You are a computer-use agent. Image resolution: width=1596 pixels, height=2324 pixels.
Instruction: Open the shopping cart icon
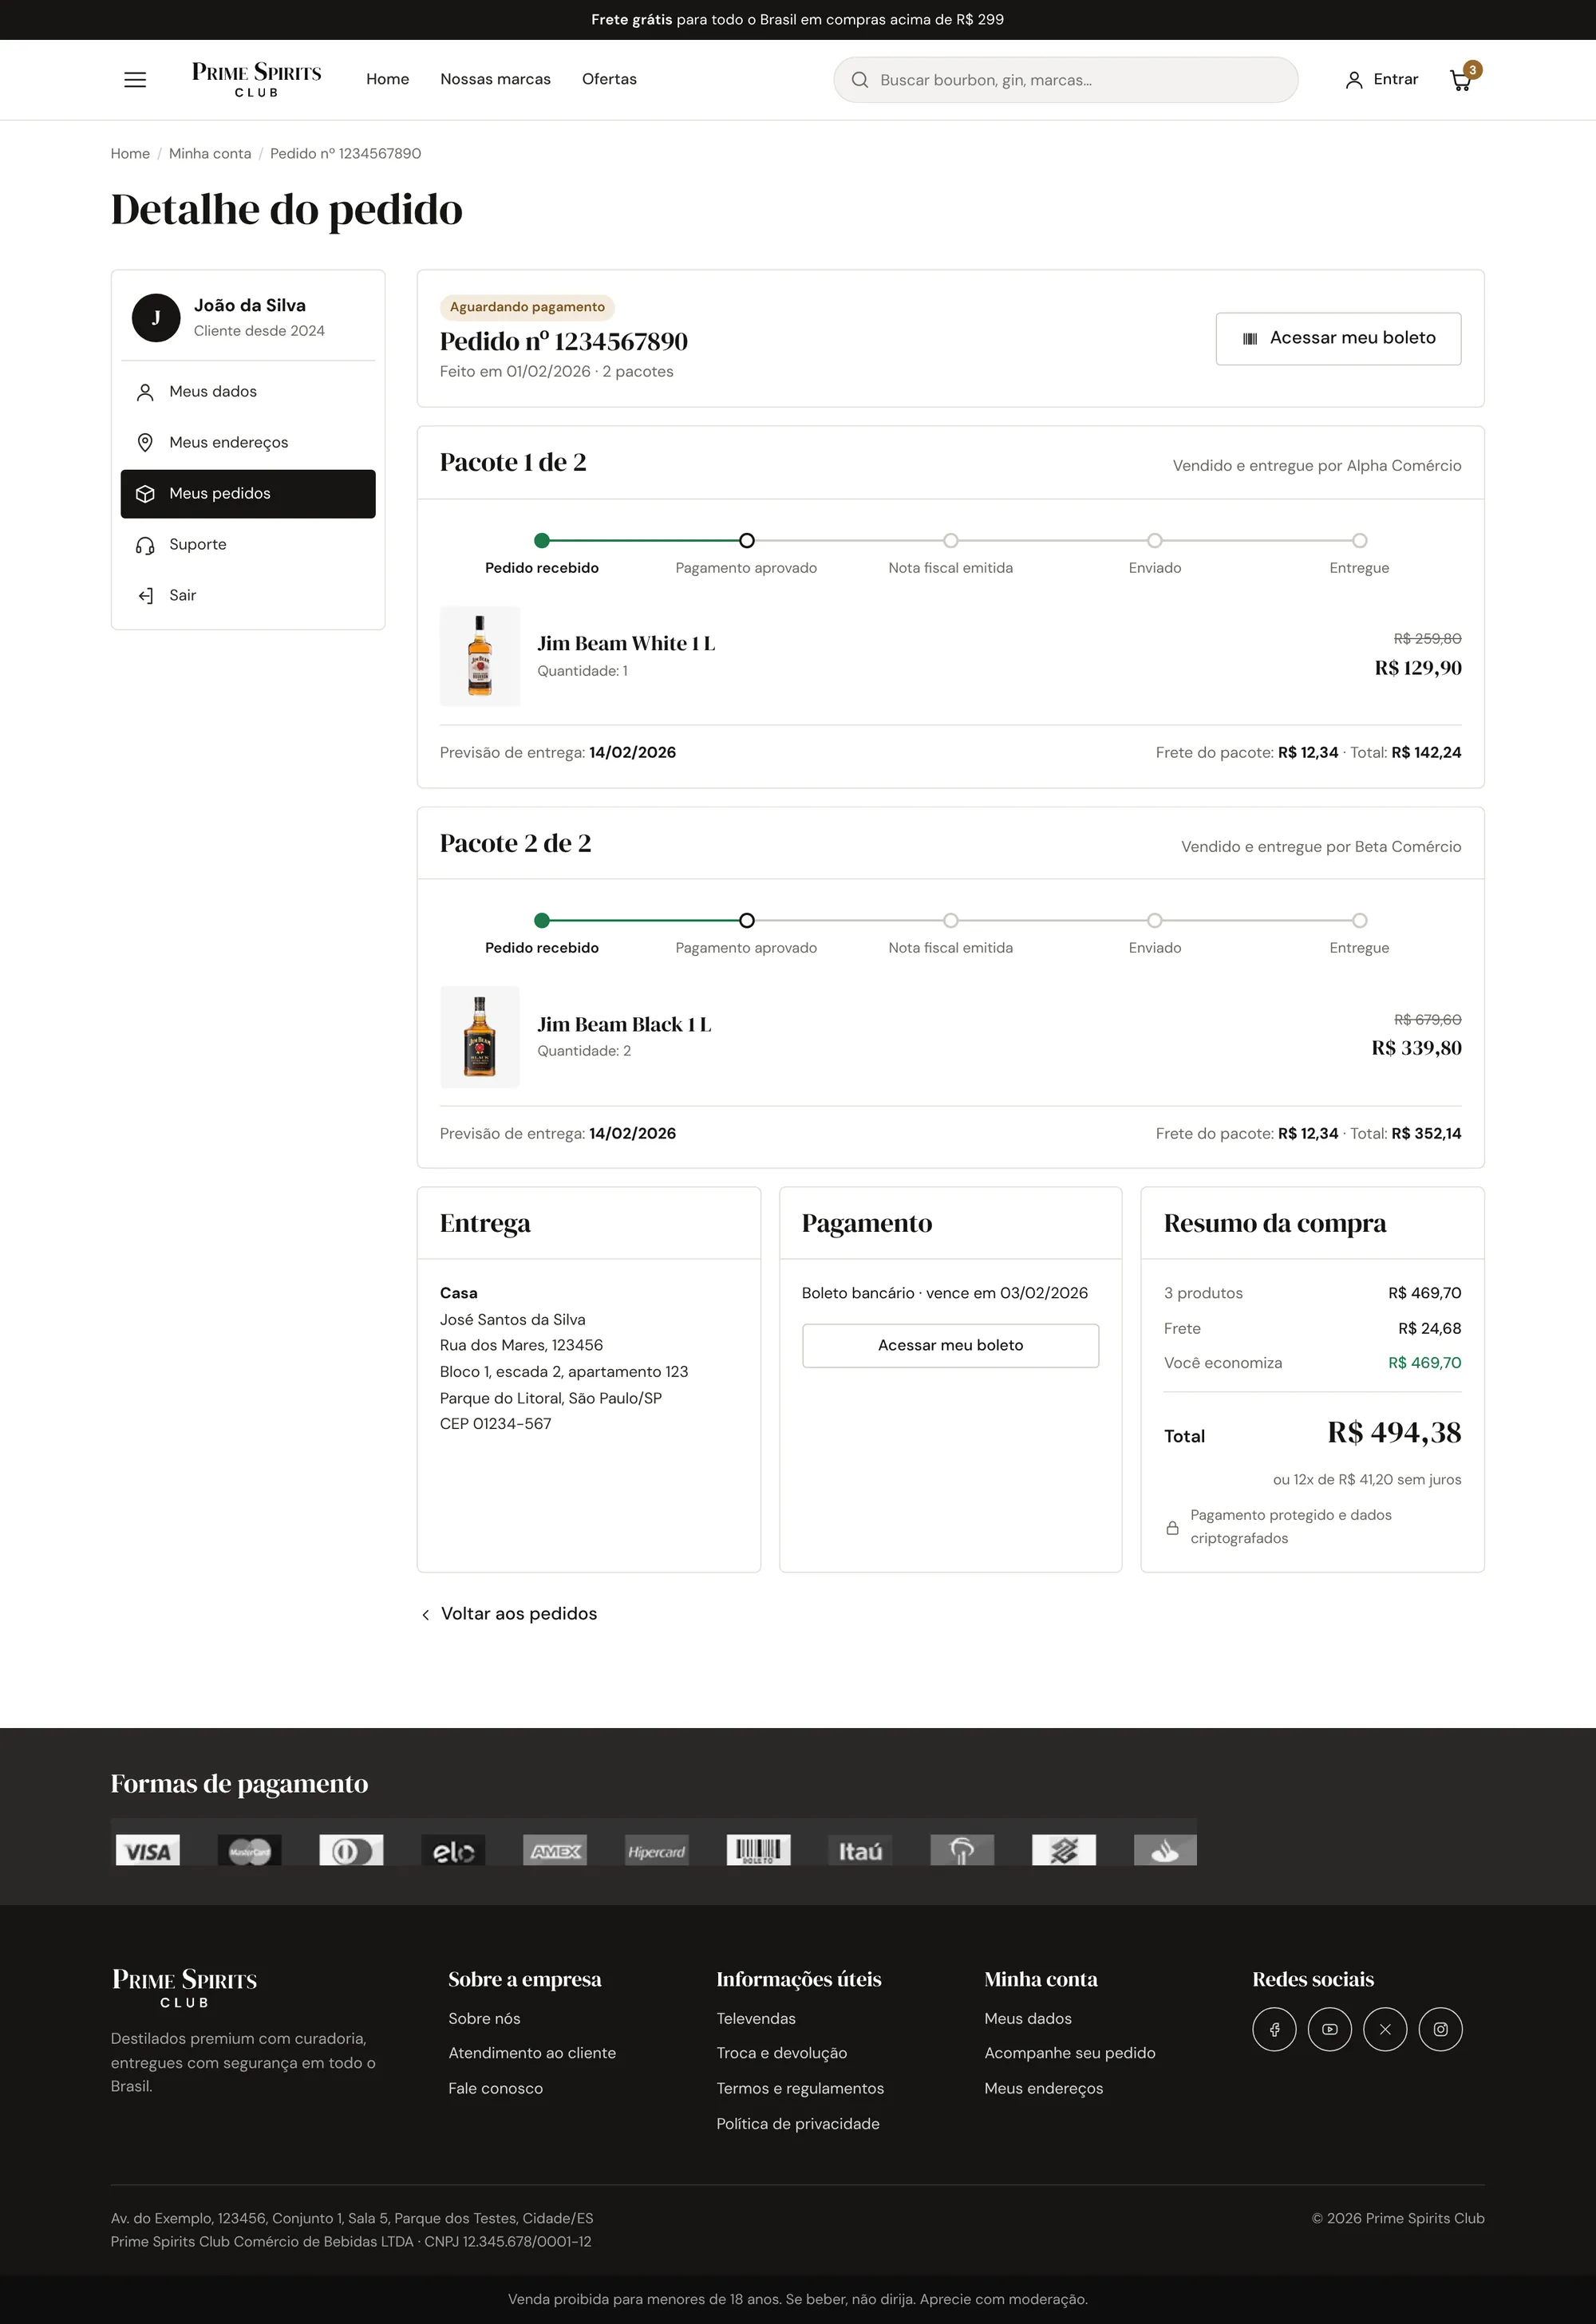click(1461, 80)
